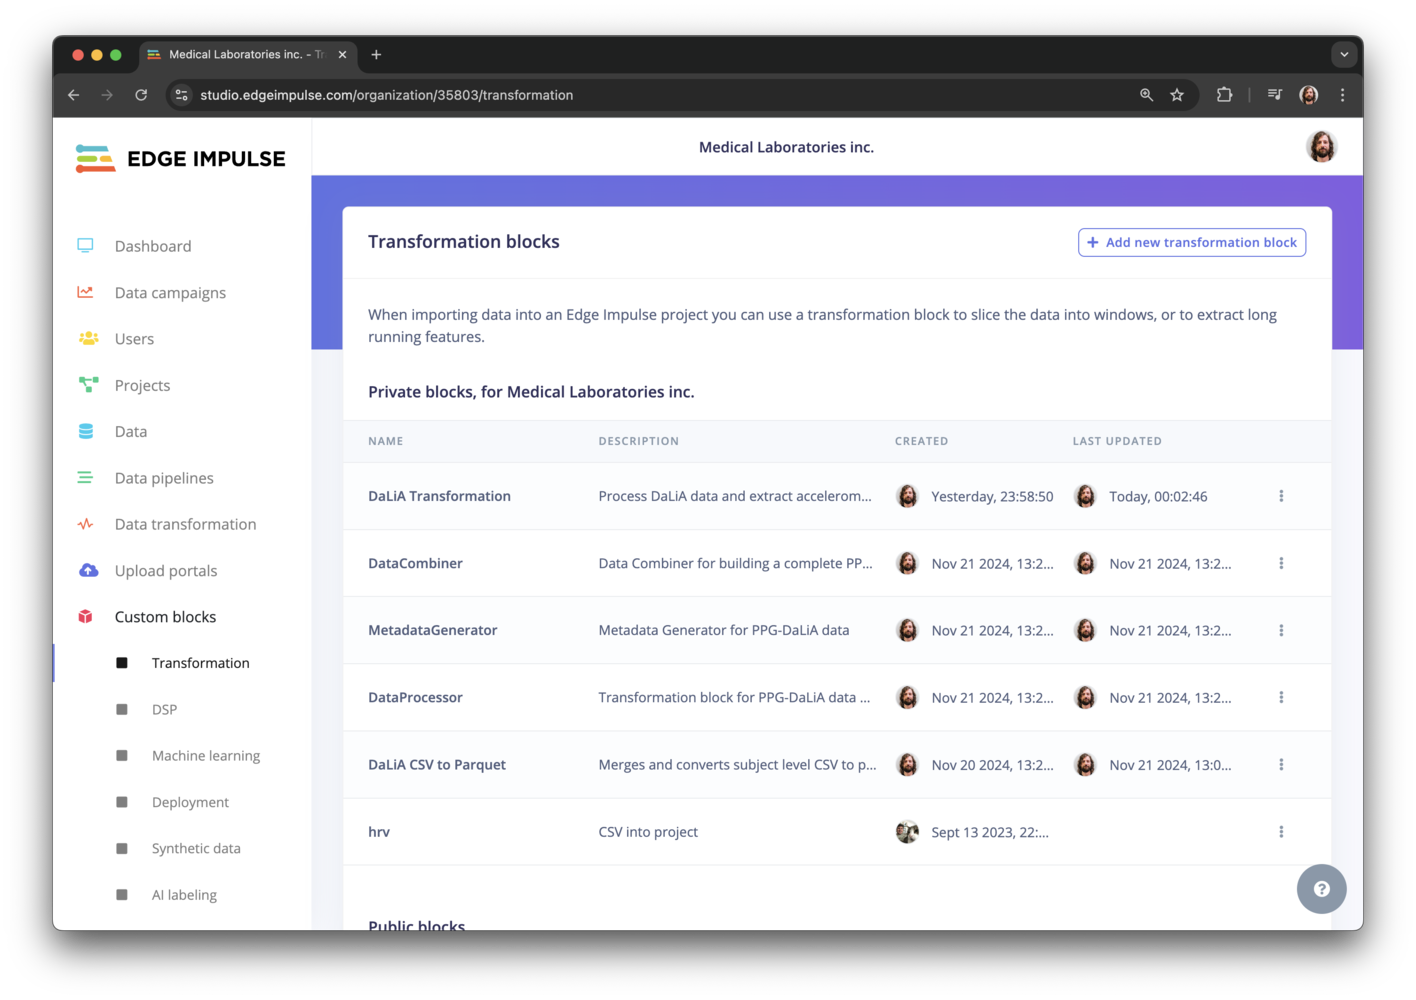Navigate to Projects
Viewport: 1416px width, 1000px height.
[142, 385]
